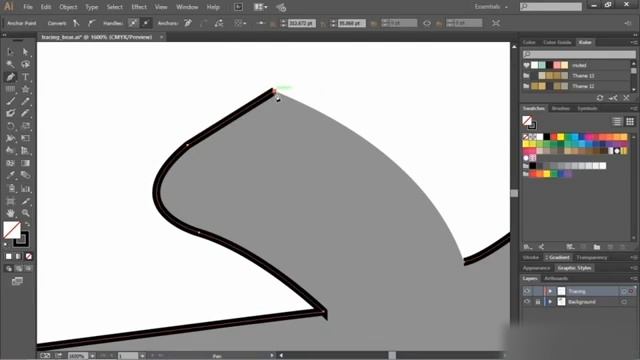Click the Fill color box in toolbar

(x=12, y=230)
